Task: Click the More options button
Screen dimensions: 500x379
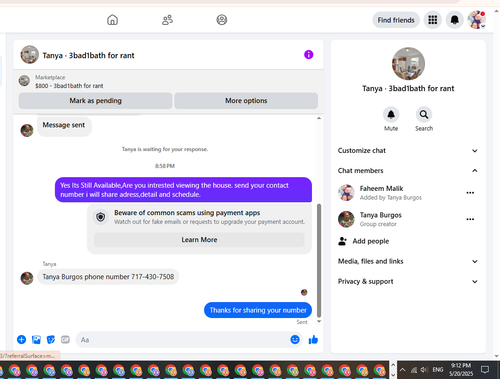Action: click(x=246, y=101)
